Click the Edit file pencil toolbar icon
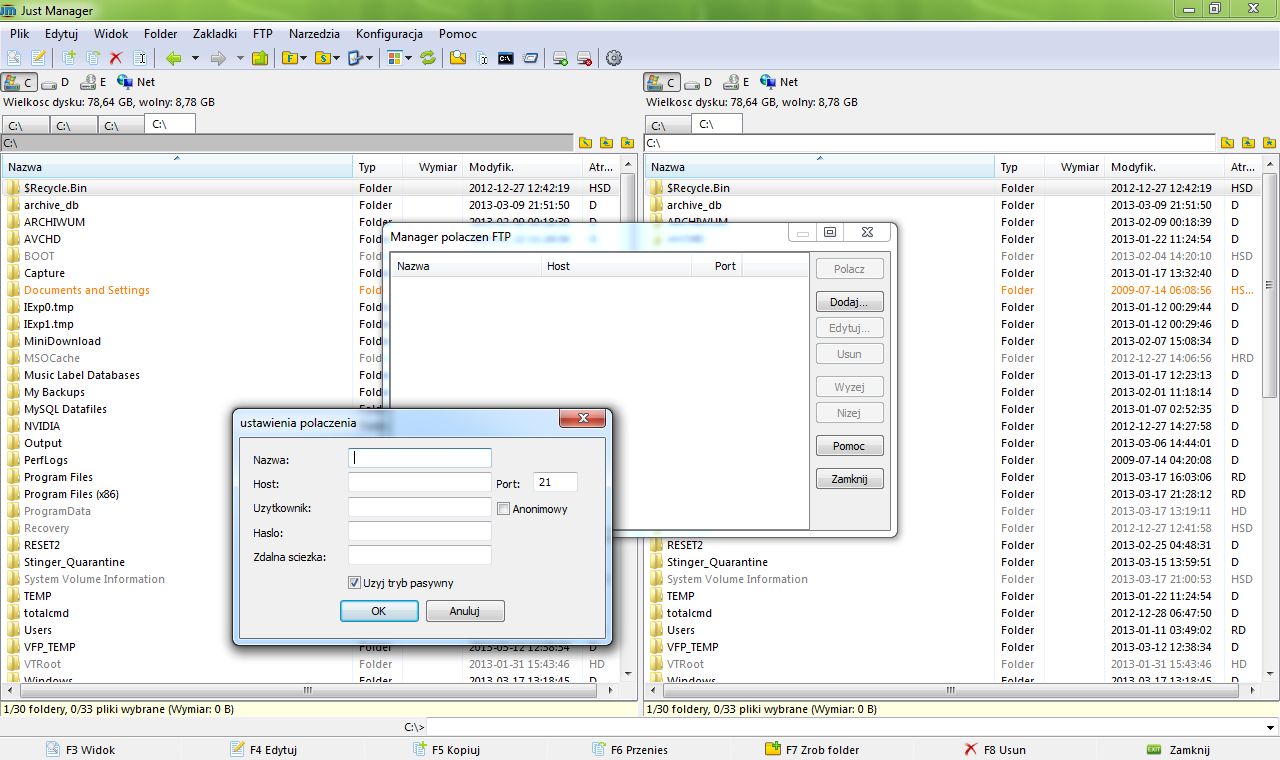Image resolution: width=1280 pixels, height=760 pixels. pyautogui.click(x=38, y=58)
